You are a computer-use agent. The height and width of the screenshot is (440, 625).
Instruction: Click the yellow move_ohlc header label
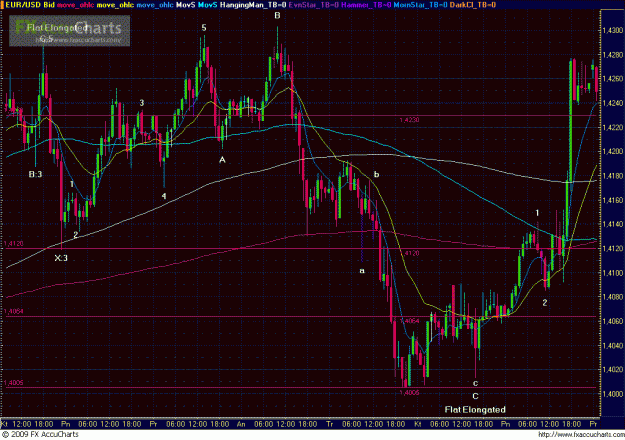(115, 5)
